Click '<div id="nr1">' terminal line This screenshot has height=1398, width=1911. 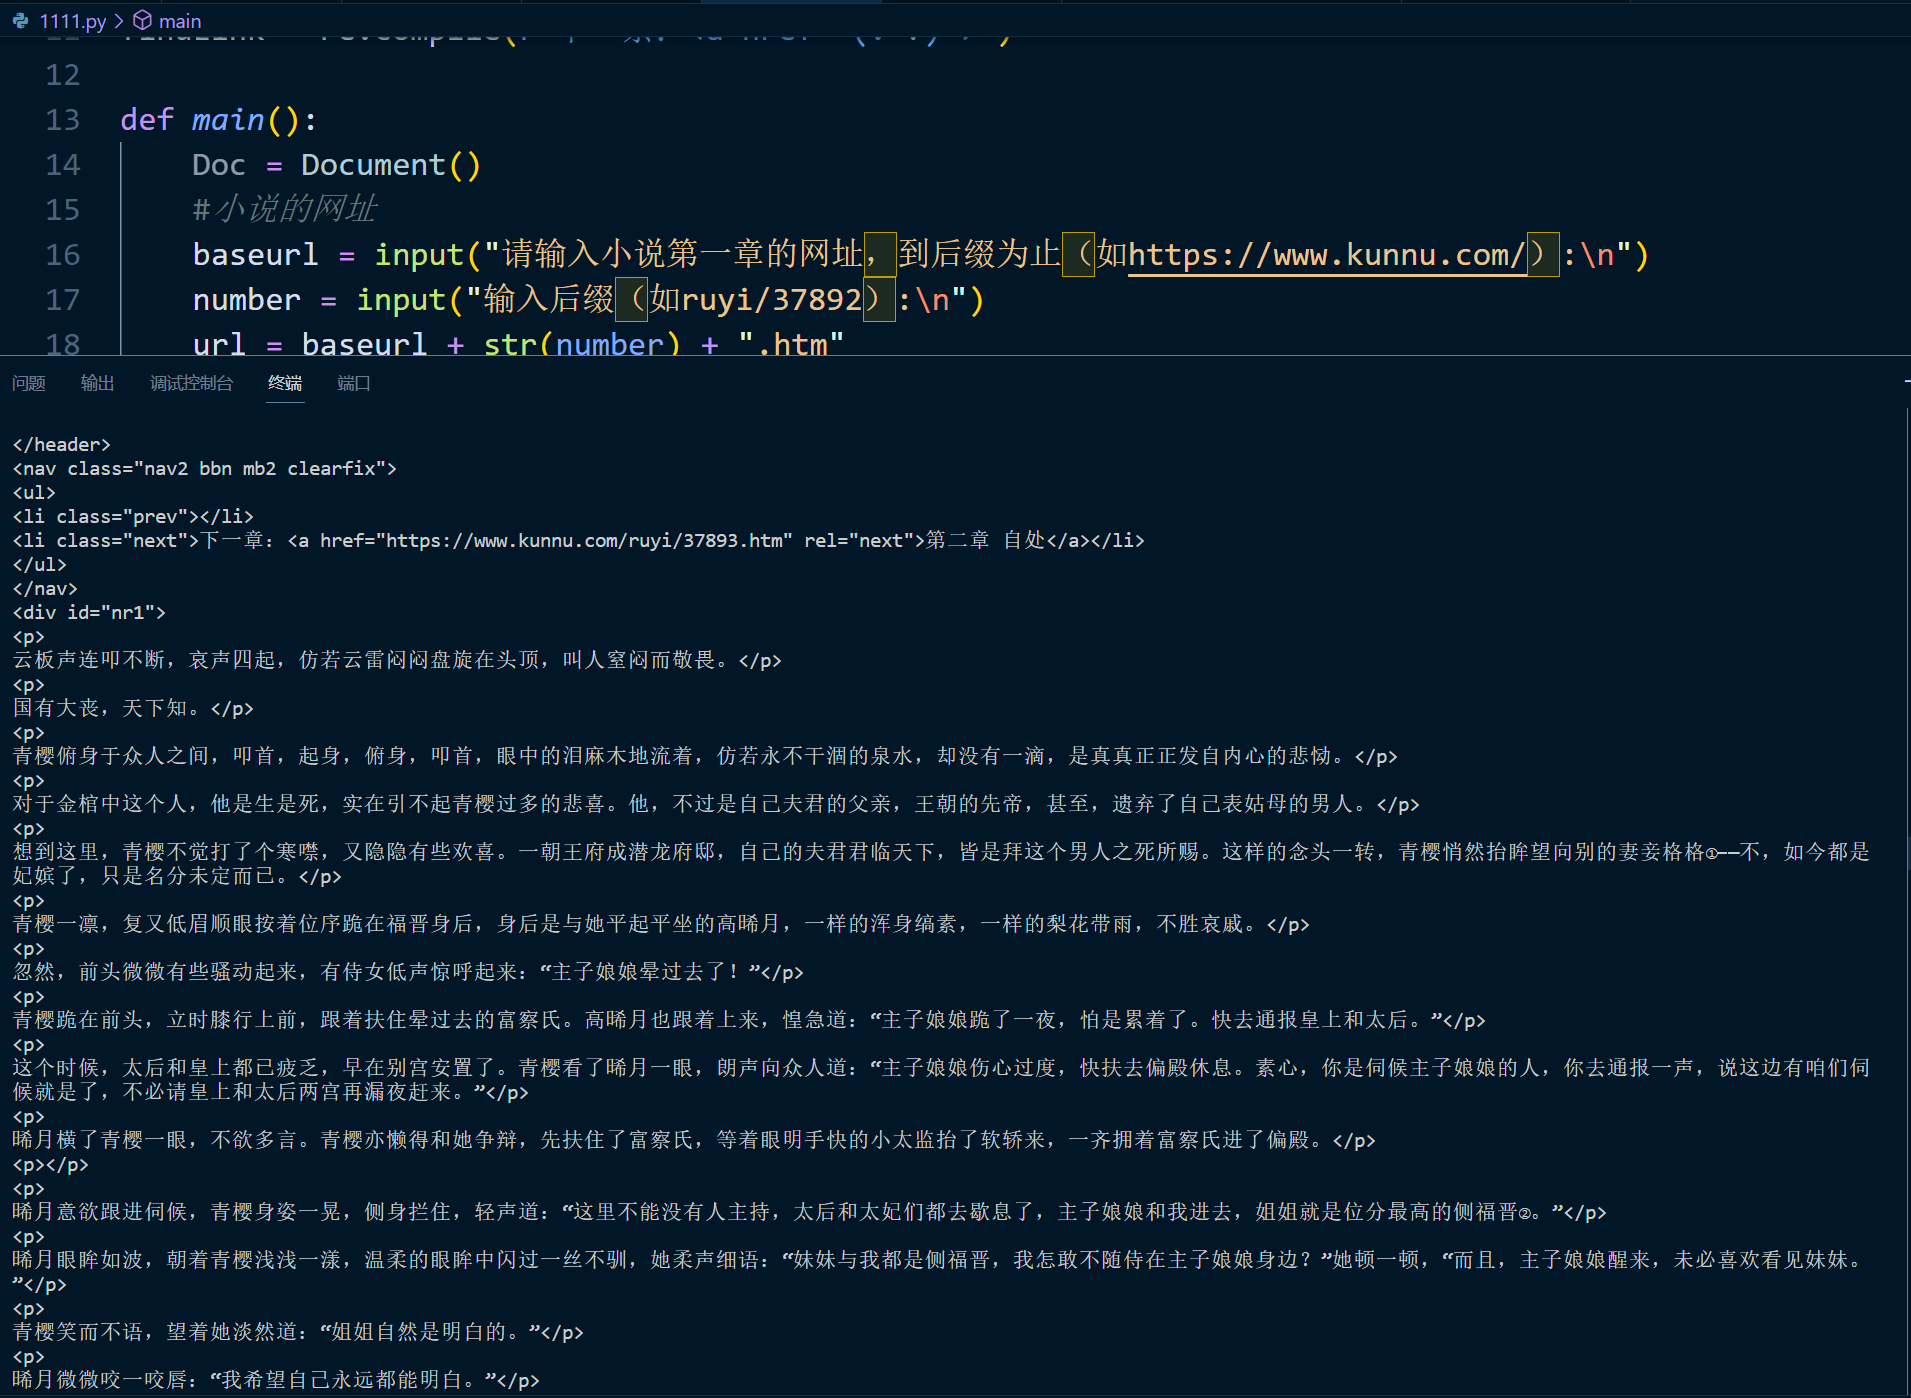pyautogui.click(x=89, y=612)
